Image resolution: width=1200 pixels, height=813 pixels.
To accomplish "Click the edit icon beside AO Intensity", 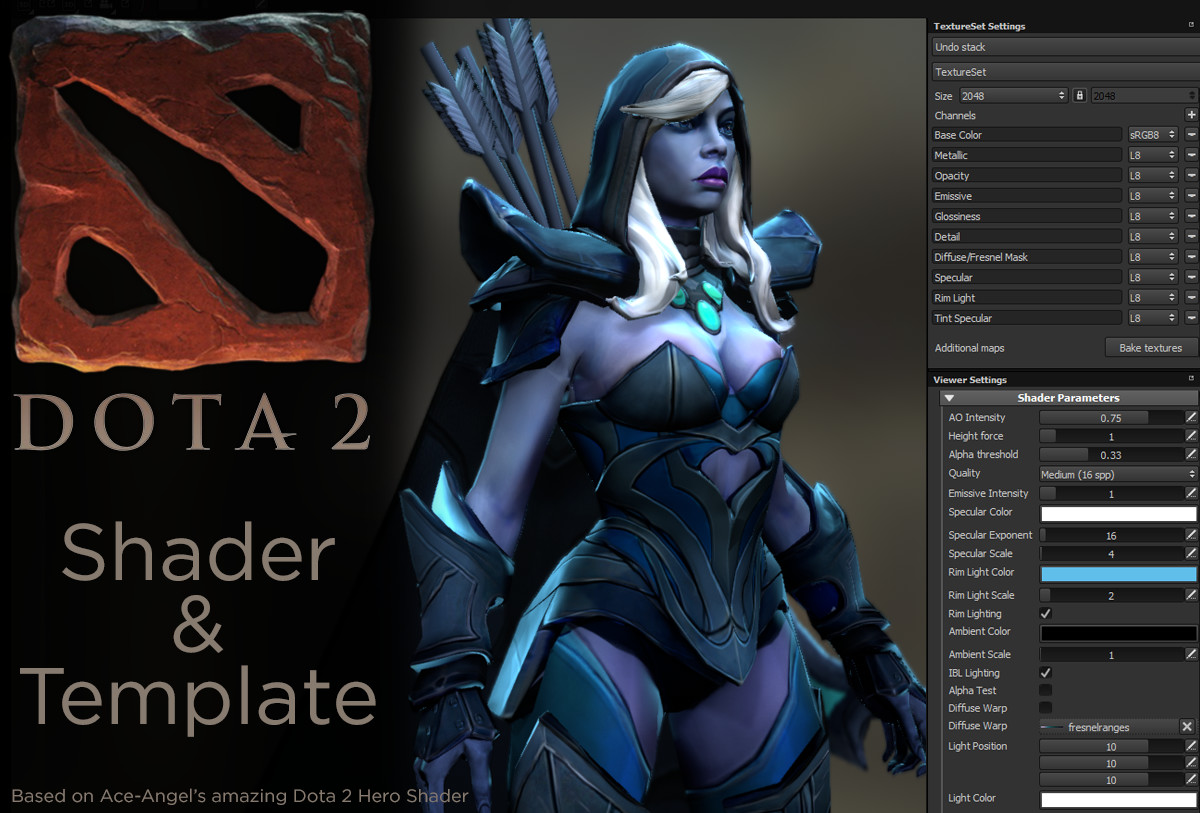I will pos(1191,417).
